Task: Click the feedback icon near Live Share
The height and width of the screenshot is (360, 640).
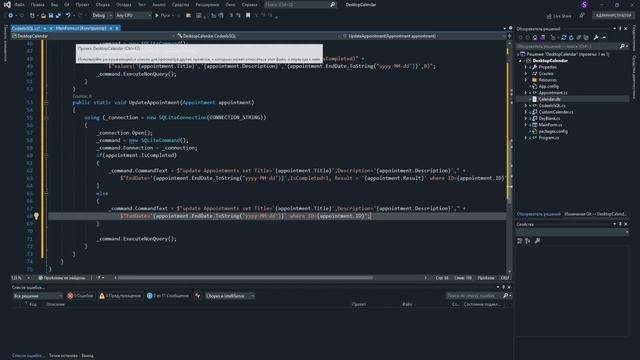Action: point(582,16)
